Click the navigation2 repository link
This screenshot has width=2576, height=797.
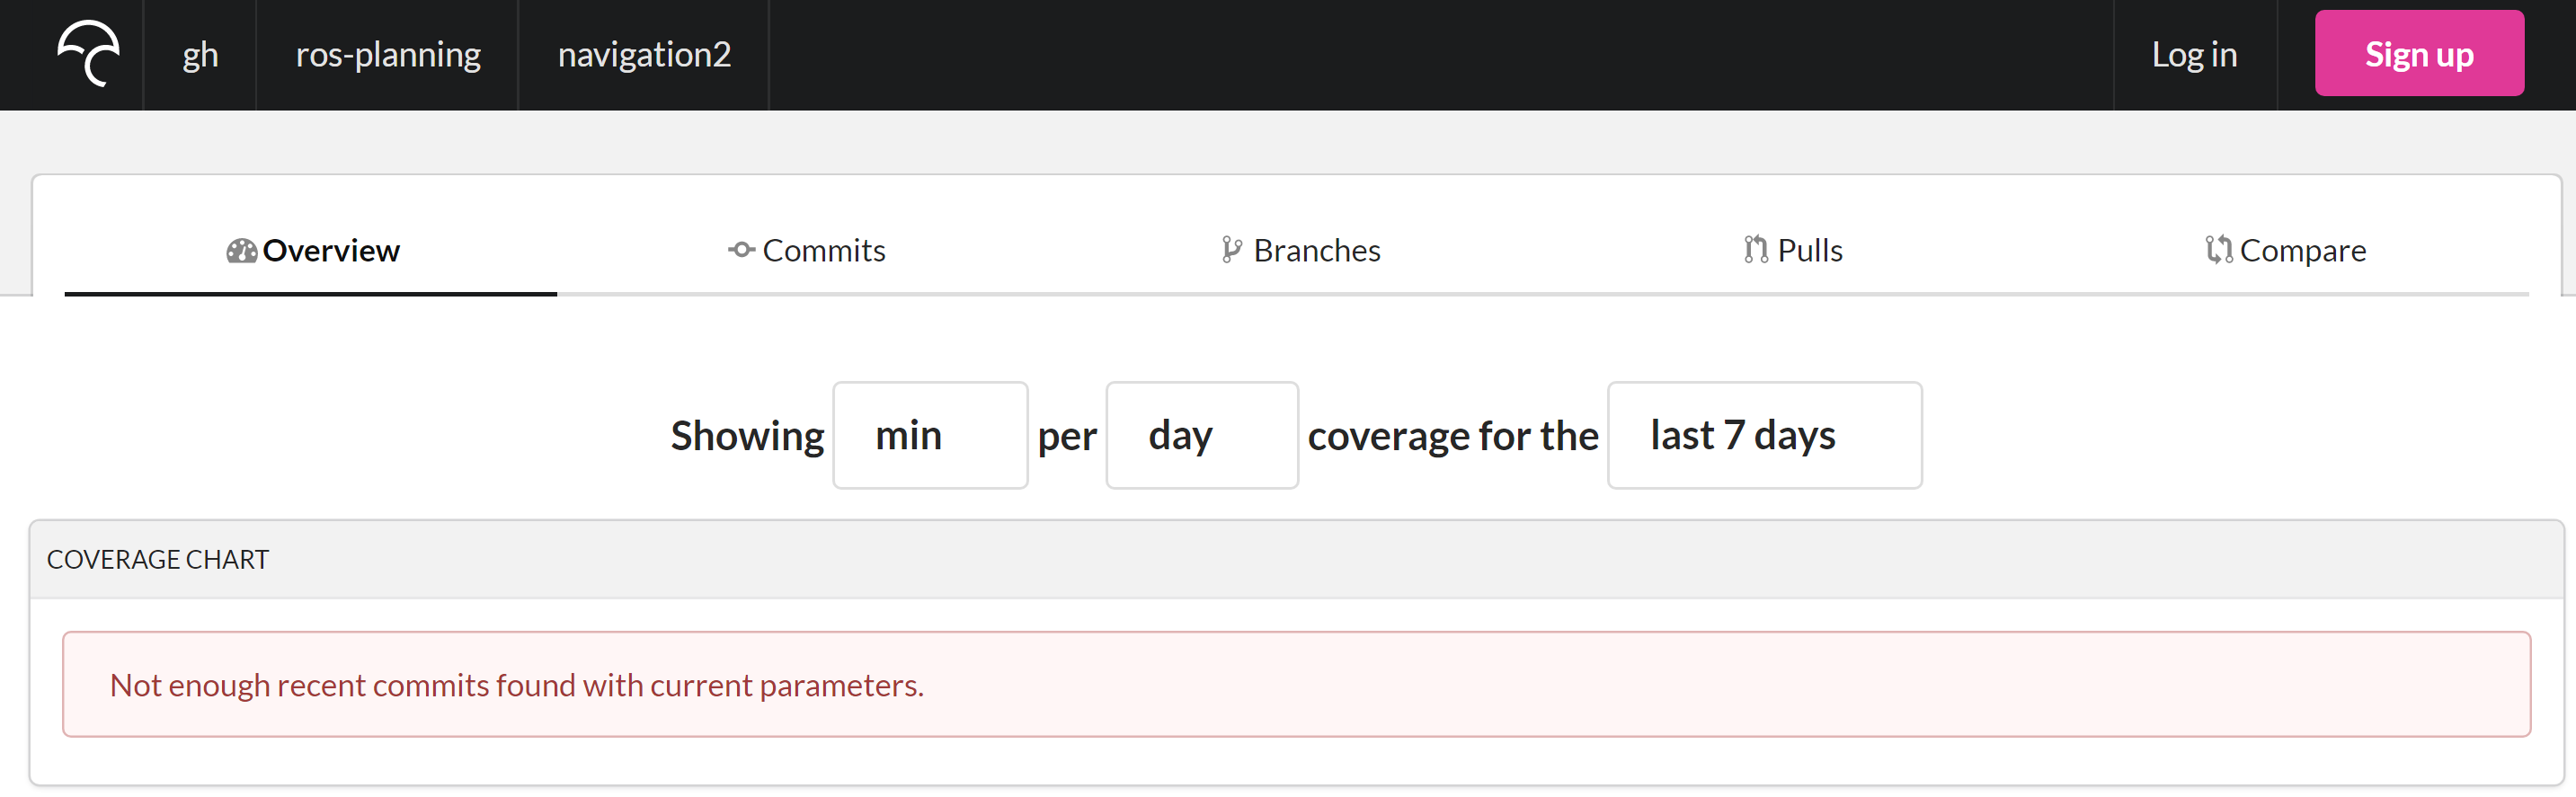click(644, 55)
